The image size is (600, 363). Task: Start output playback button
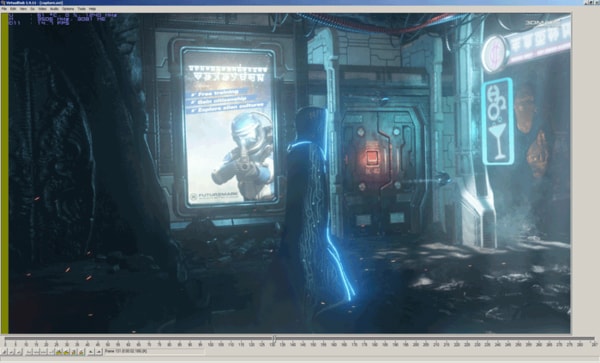click(18, 352)
